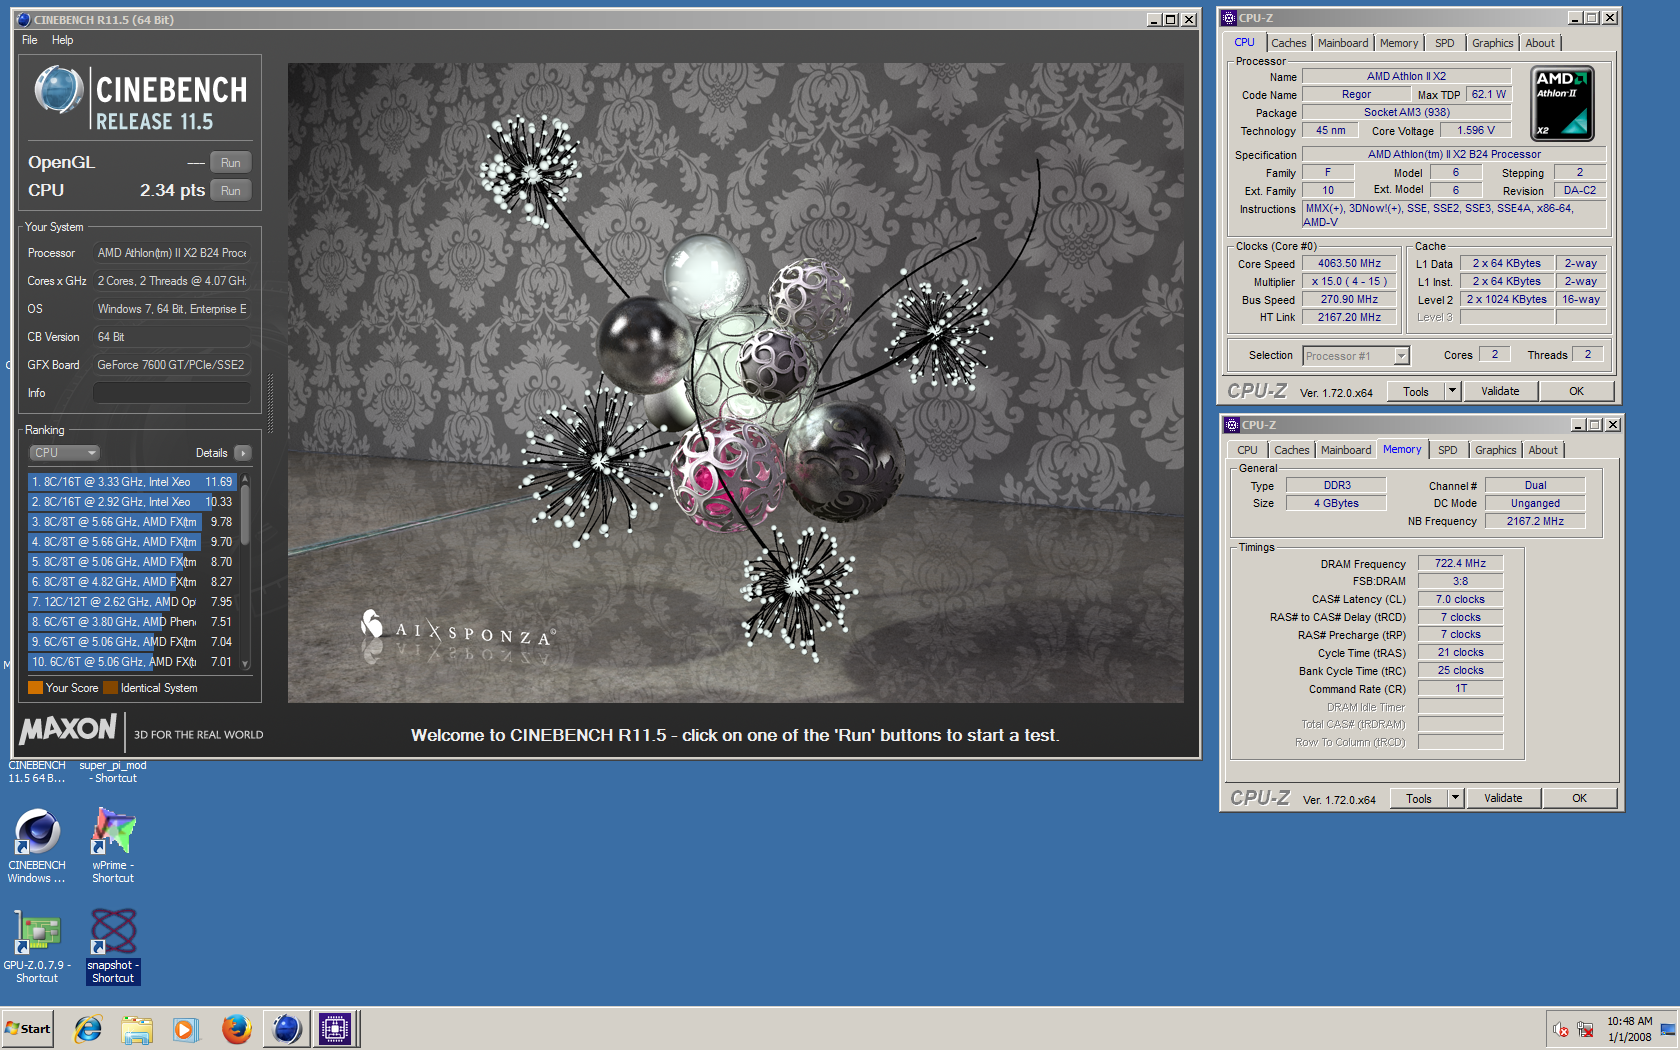
Task: Switch to Caches tab in lower CPU-Z
Action: (1292, 450)
